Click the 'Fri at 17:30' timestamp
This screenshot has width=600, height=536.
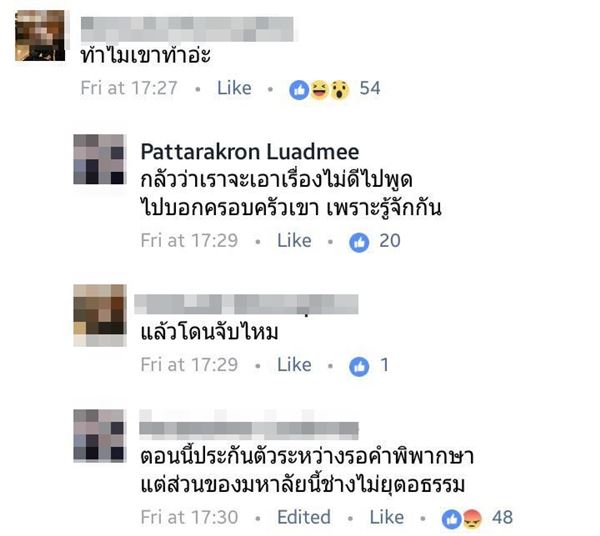coord(189,518)
